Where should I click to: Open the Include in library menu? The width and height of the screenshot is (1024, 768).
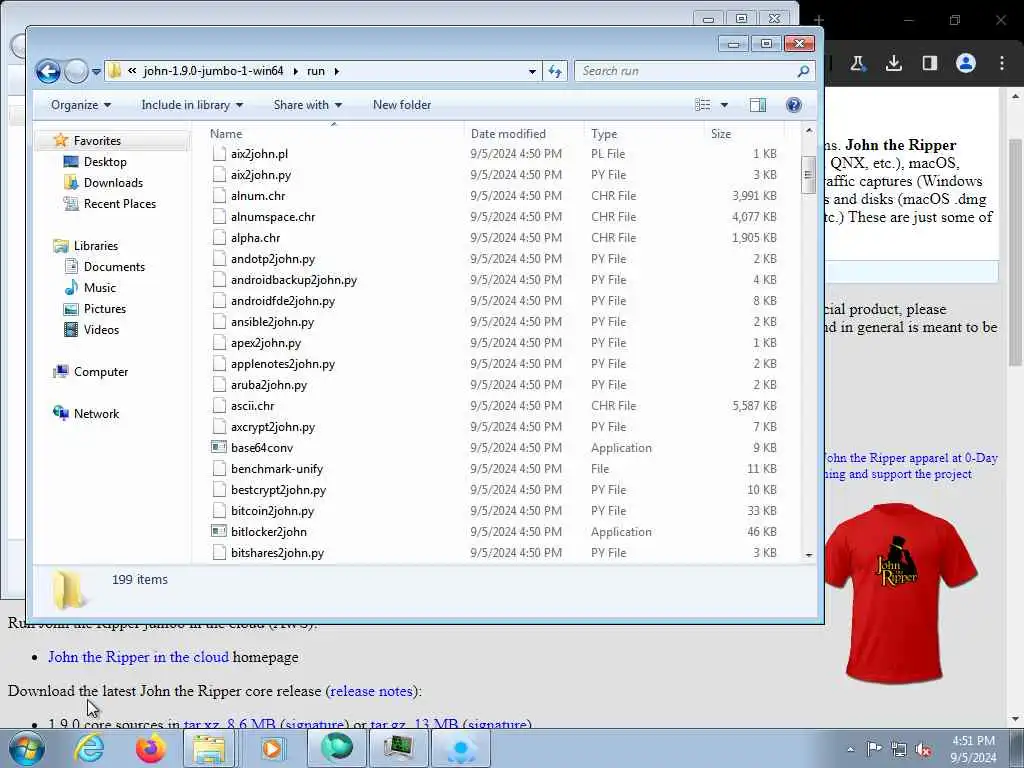(192, 105)
